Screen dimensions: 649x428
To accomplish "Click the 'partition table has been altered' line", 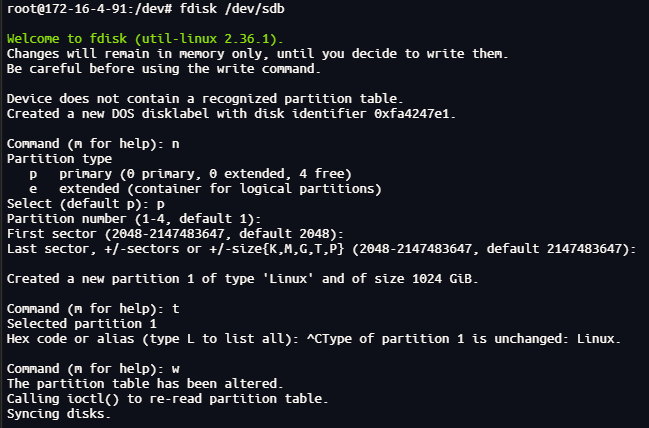I will tap(146, 383).
